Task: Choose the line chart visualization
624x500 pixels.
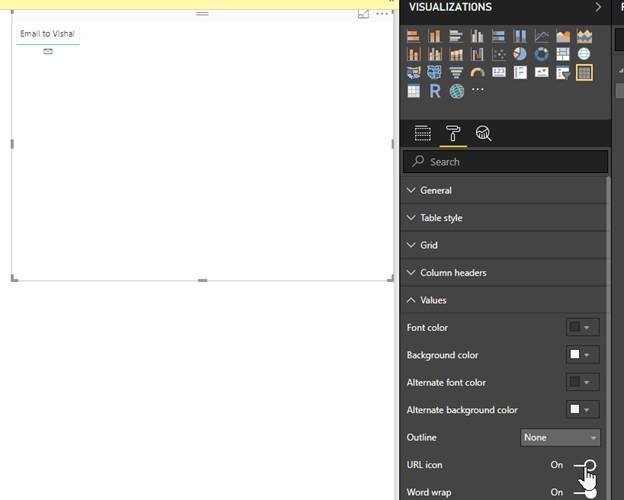Action: [x=541, y=36]
